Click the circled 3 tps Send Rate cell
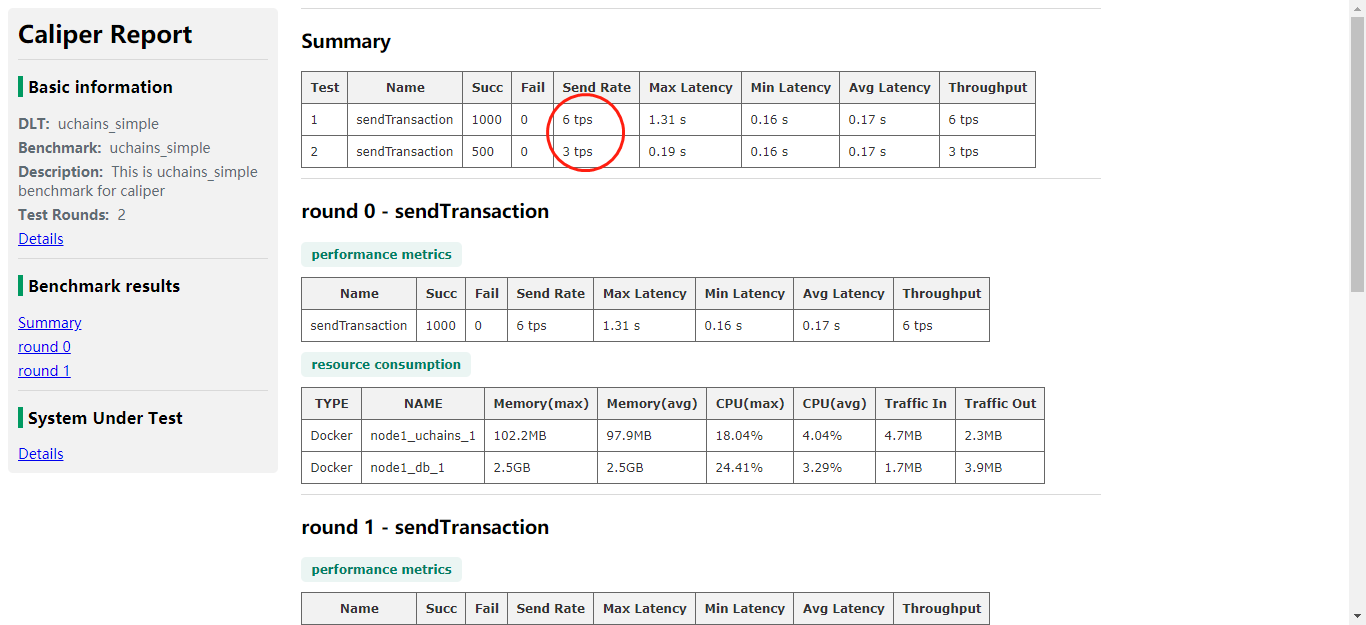This screenshot has height=625, width=1366. coord(578,152)
